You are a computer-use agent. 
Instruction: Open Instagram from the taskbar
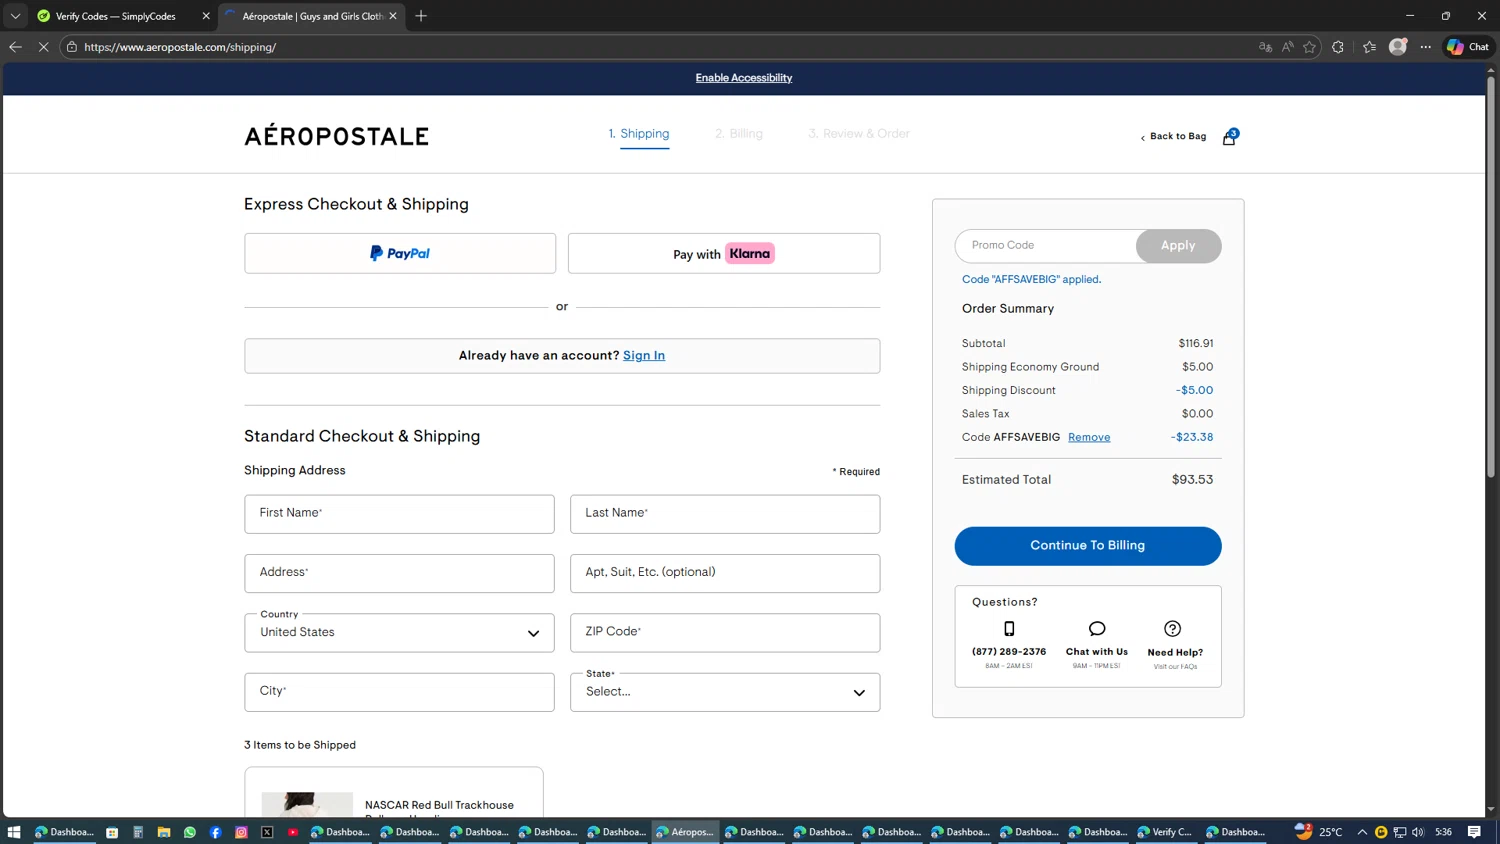[241, 832]
